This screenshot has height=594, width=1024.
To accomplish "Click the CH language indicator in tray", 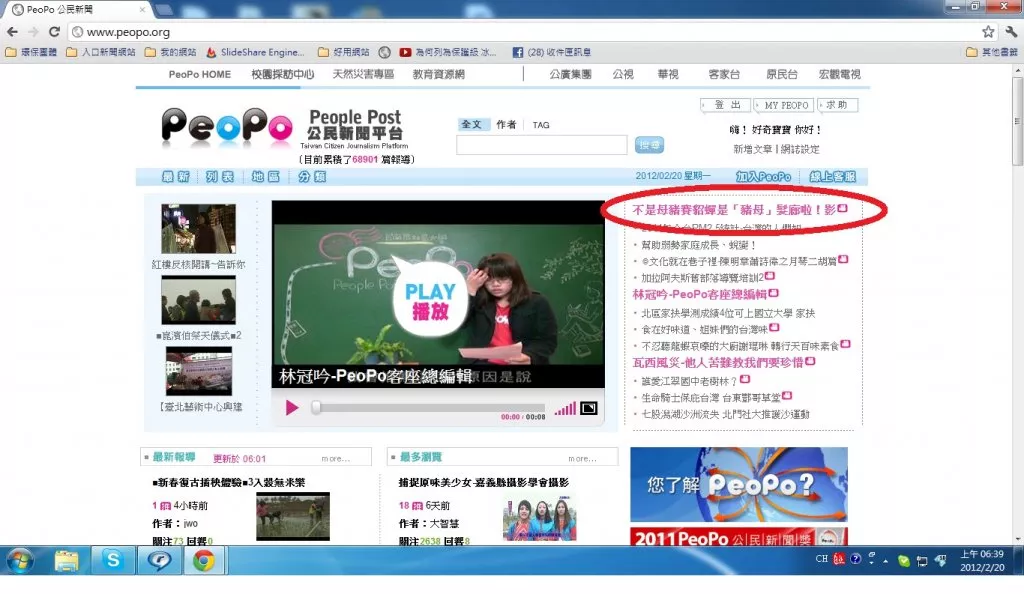I will 822,559.
